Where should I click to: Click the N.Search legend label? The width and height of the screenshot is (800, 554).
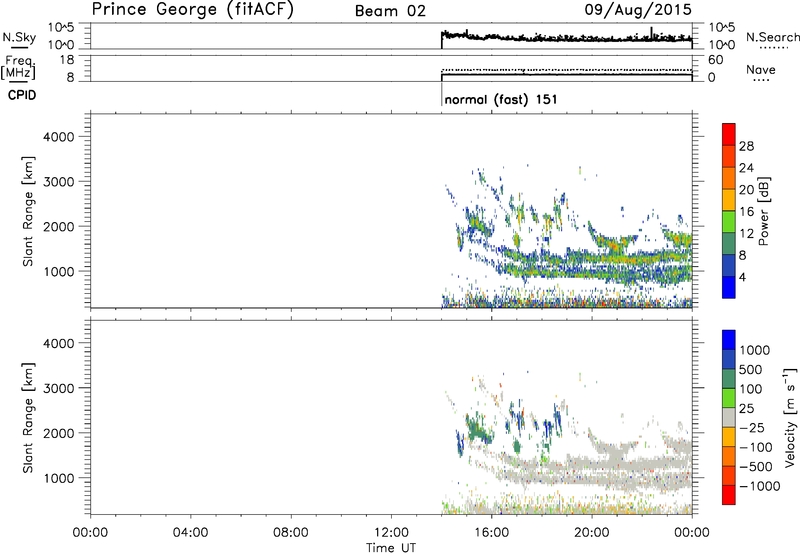(773, 37)
